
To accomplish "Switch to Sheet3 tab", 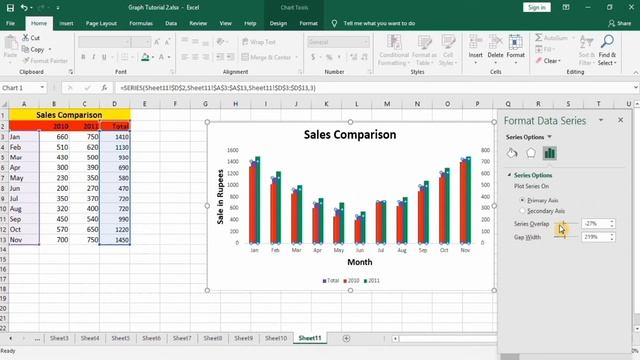I will 59,338.
